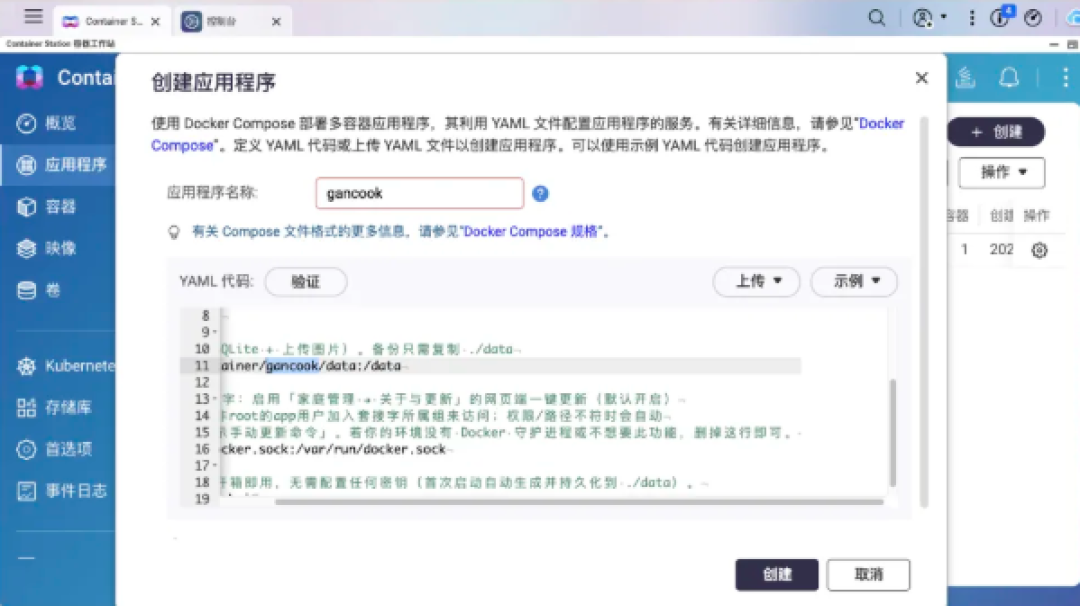
Task: Click the 存储库 grid icon
Action: pyautogui.click(x=26, y=408)
